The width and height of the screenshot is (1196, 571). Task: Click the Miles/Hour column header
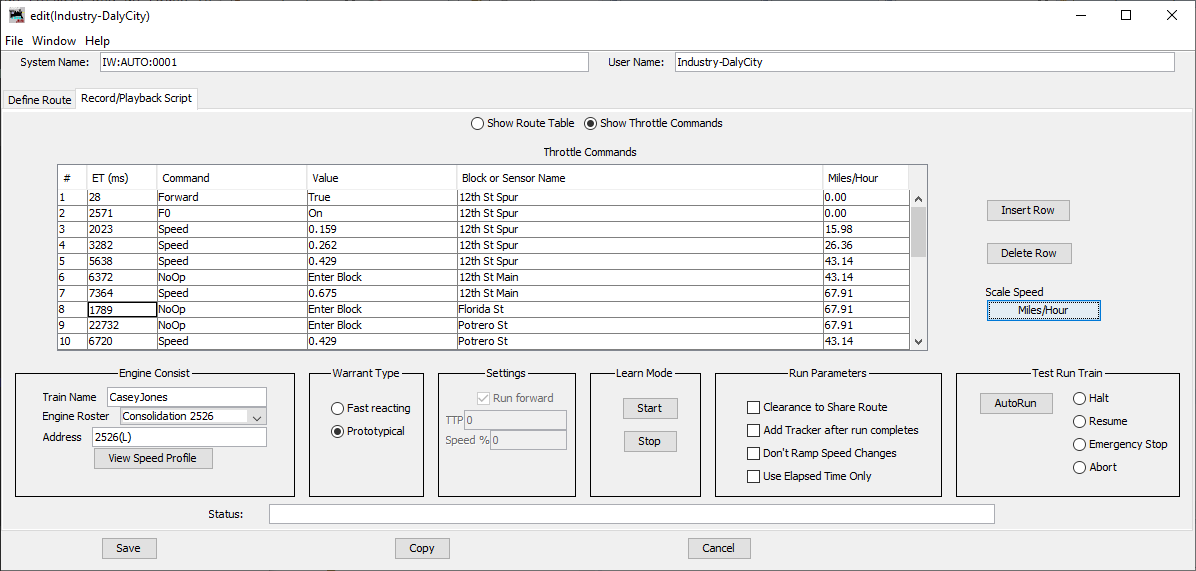click(x=866, y=178)
